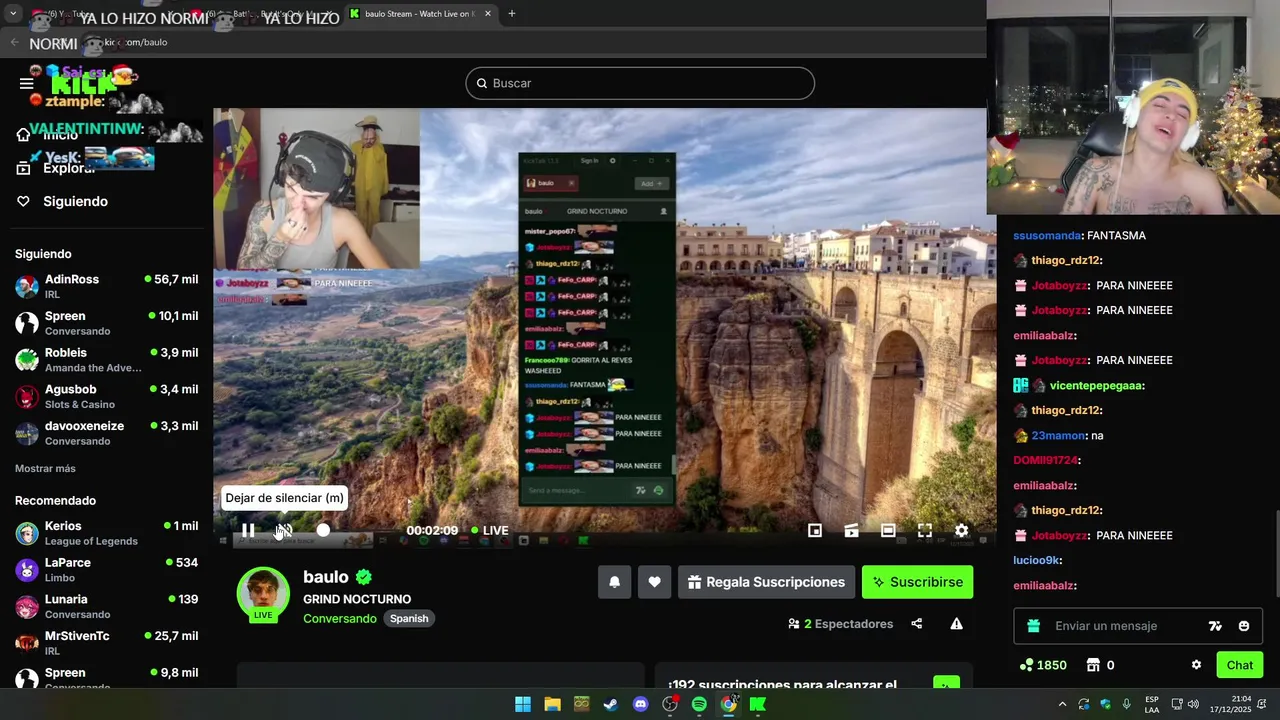Open OBS Studio from the taskbar
This screenshot has height=720, width=1280.
click(x=670, y=704)
